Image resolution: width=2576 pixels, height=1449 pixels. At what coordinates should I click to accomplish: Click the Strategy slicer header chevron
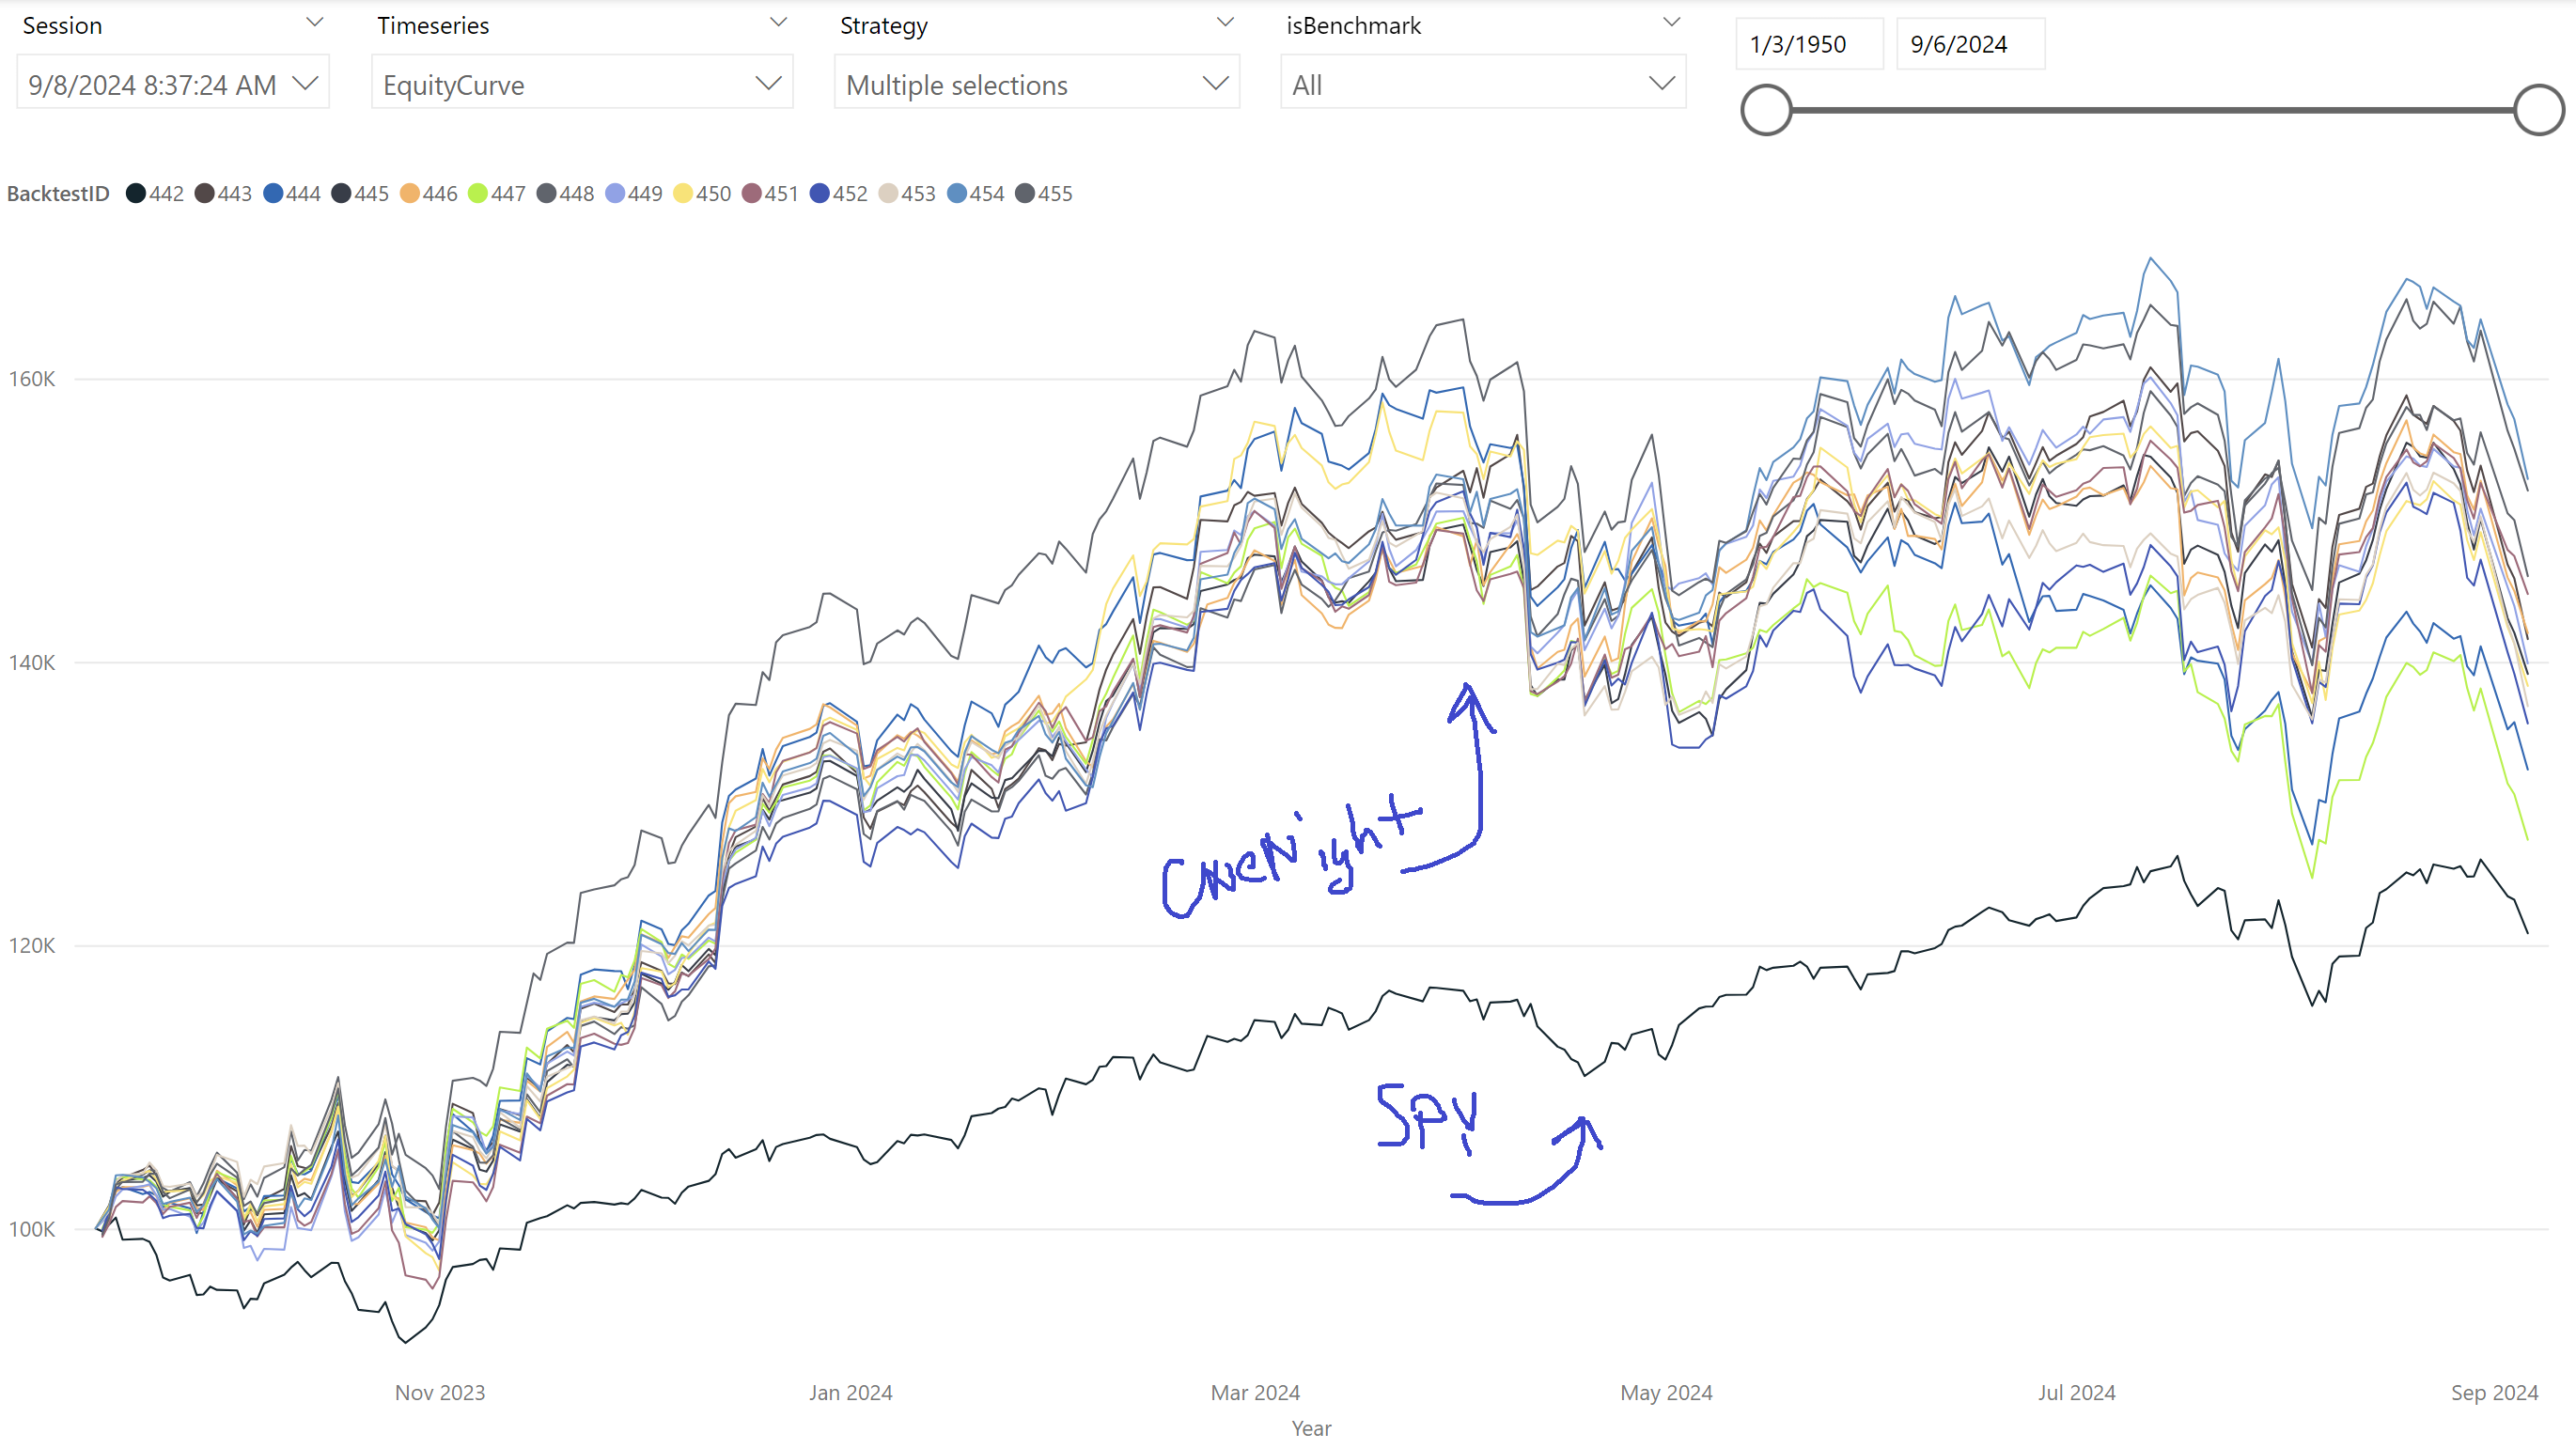tap(1224, 23)
